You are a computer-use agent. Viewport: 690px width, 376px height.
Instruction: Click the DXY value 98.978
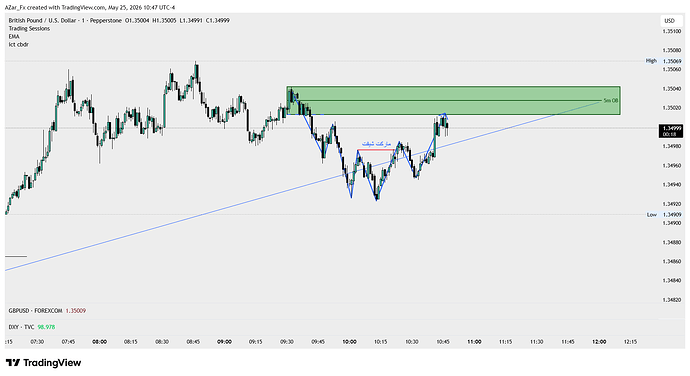46,327
